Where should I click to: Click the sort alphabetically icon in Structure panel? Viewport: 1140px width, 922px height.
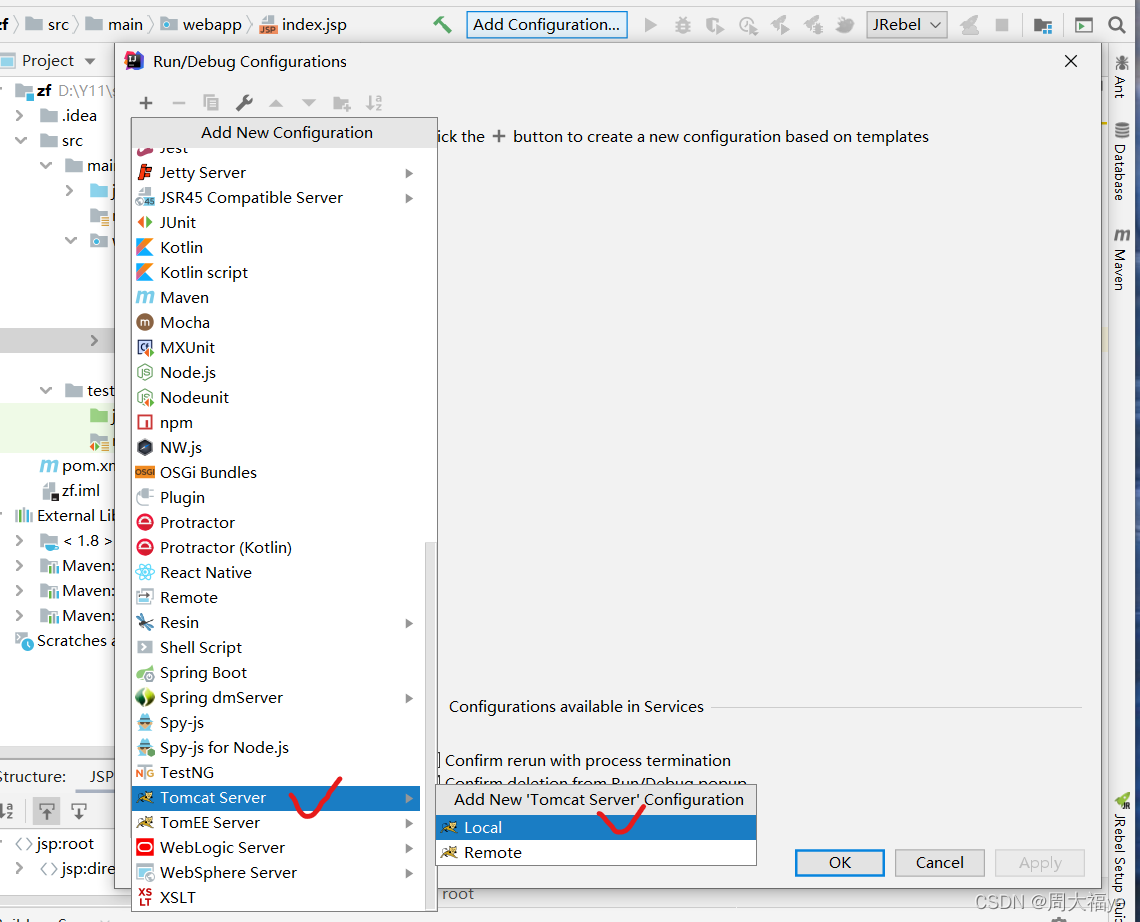(7, 811)
